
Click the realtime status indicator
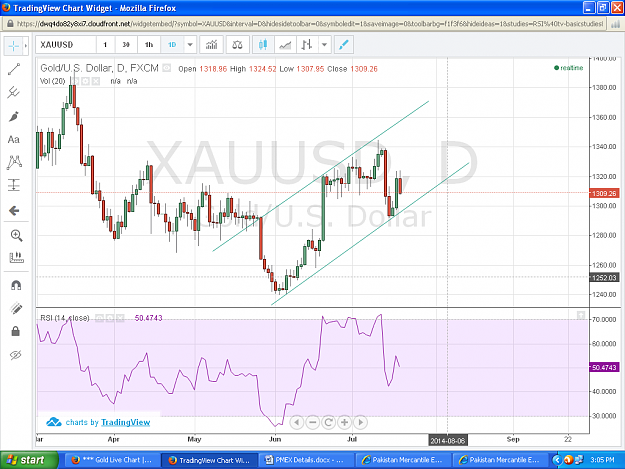point(568,68)
